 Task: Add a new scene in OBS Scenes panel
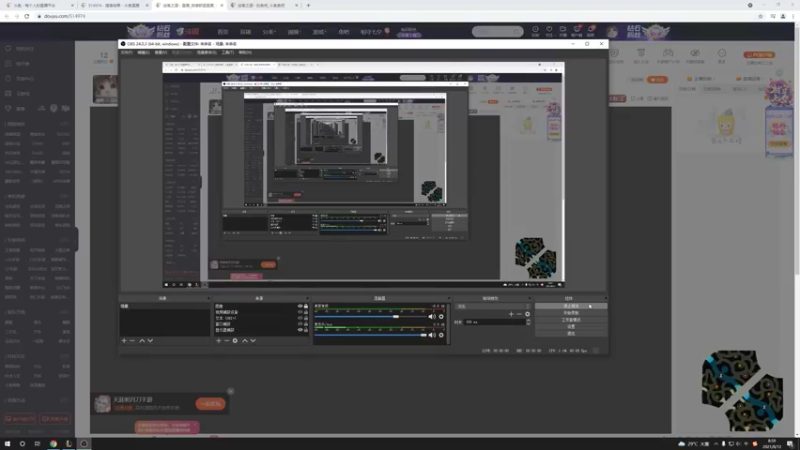(124, 340)
